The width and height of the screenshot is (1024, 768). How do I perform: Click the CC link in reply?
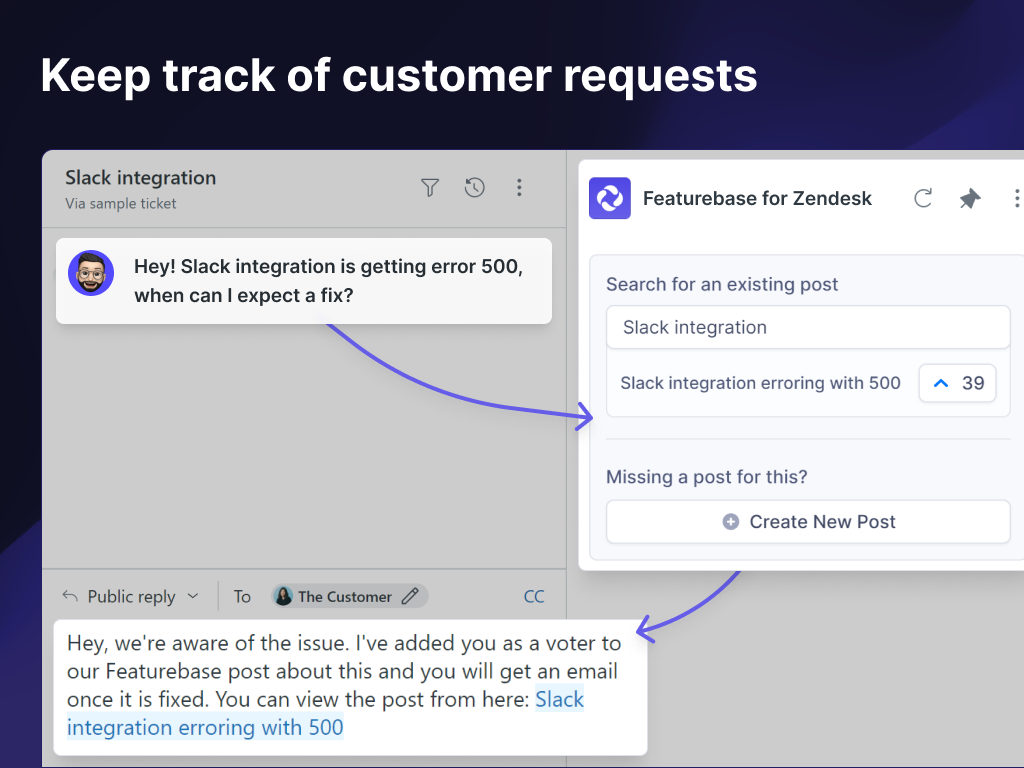click(x=534, y=596)
